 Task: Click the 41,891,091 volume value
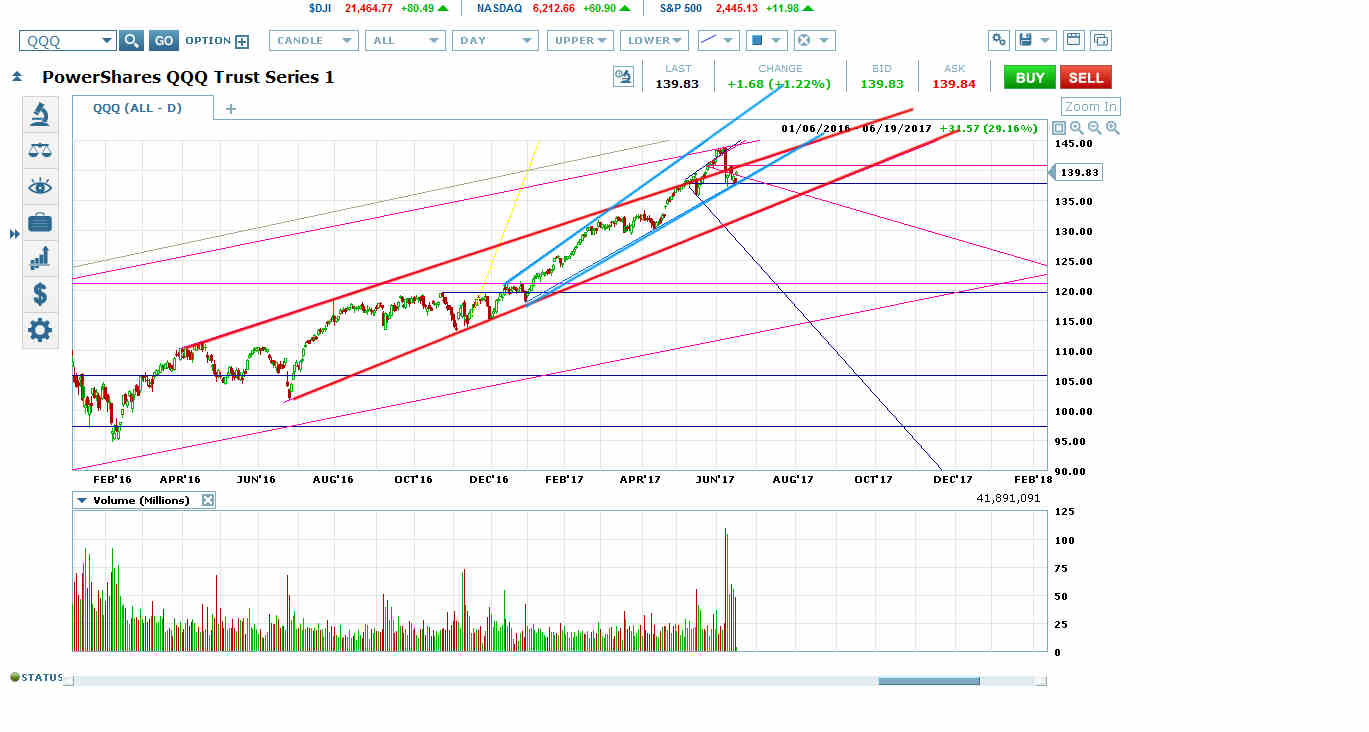(1011, 497)
